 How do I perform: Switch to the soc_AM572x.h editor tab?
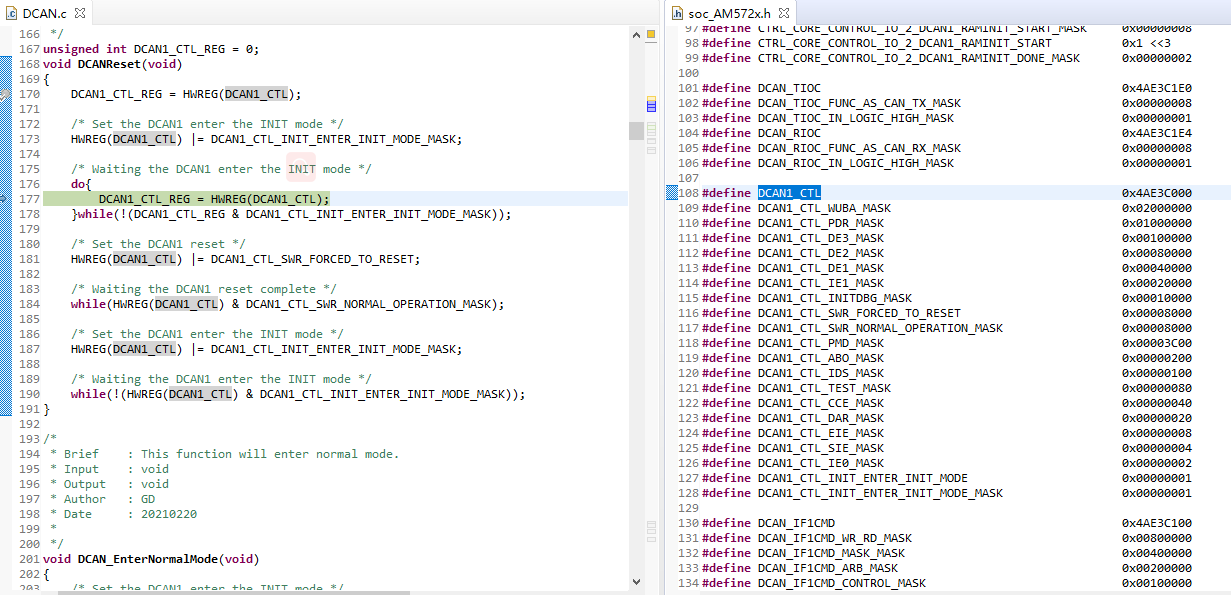[732, 13]
